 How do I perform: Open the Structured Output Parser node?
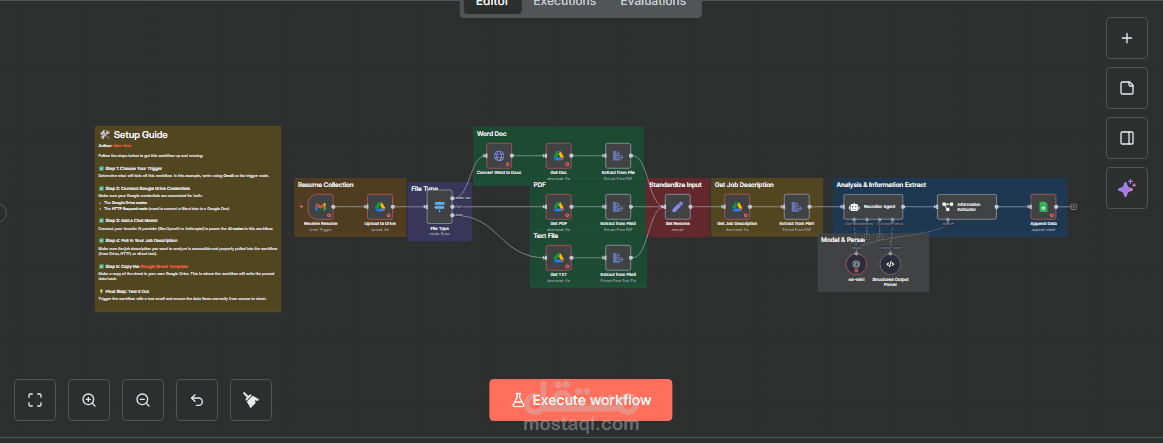891,263
